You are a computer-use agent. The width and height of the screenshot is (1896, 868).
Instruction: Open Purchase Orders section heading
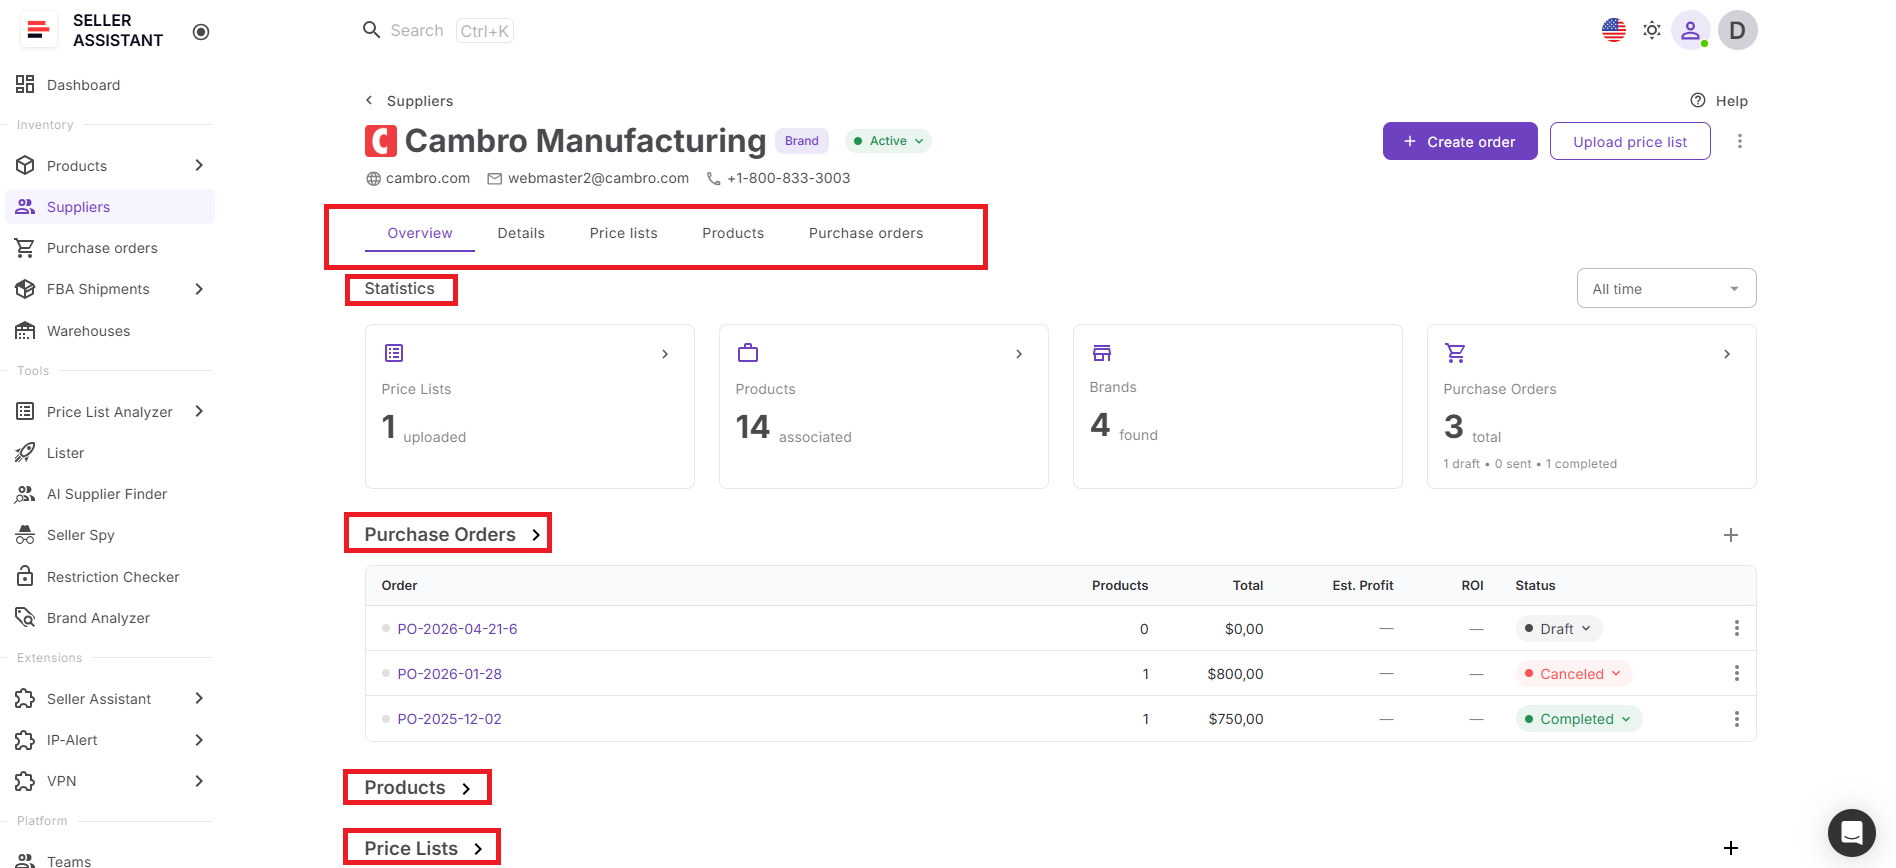click(452, 535)
